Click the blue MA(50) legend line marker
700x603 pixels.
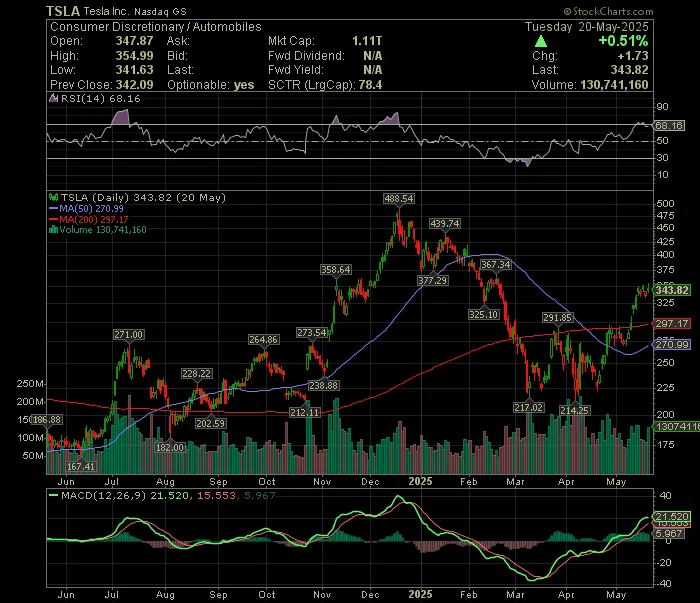[x=54, y=208]
